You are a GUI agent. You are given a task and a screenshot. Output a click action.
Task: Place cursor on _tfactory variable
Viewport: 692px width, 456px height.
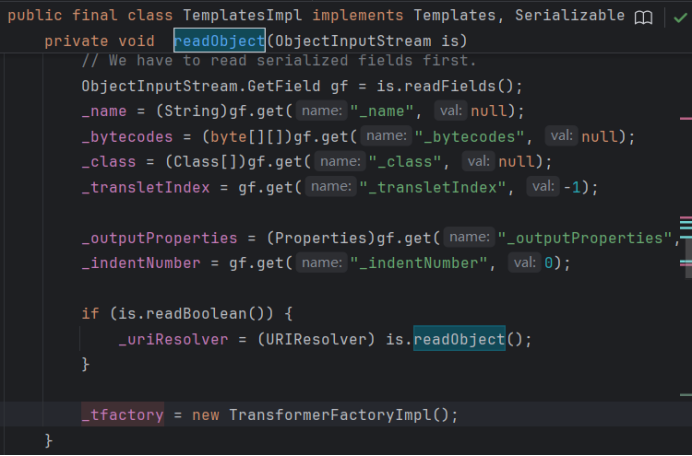[x=122, y=415]
